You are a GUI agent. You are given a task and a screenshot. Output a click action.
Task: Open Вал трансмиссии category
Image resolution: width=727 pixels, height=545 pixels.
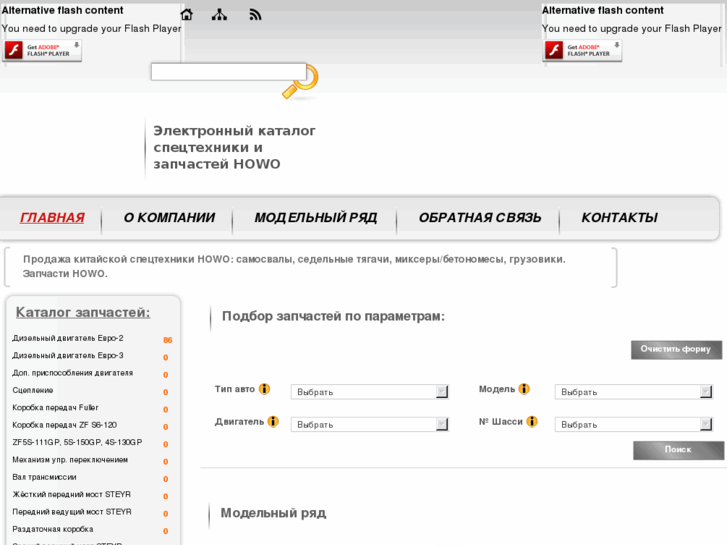pyautogui.click(x=45, y=477)
